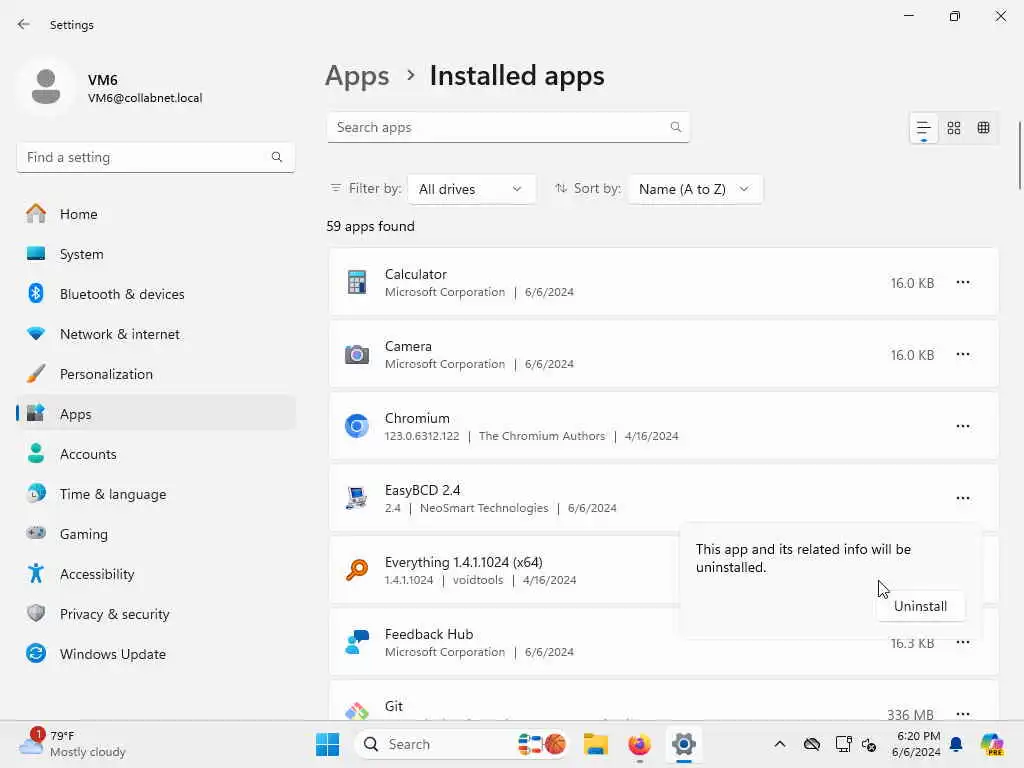Image resolution: width=1024 pixels, height=768 pixels.
Task: Click the Search apps field
Action: point(508,127)
